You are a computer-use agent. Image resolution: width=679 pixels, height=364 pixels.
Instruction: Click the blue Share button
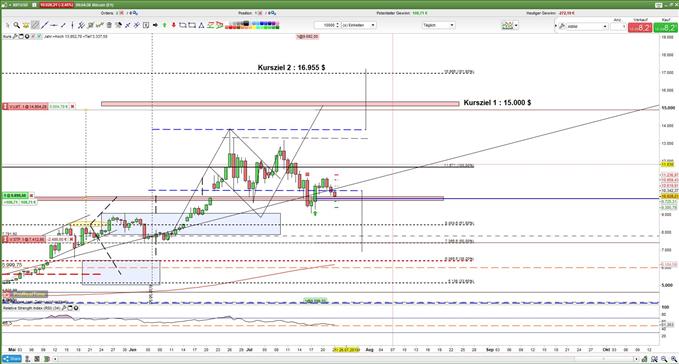11,359
